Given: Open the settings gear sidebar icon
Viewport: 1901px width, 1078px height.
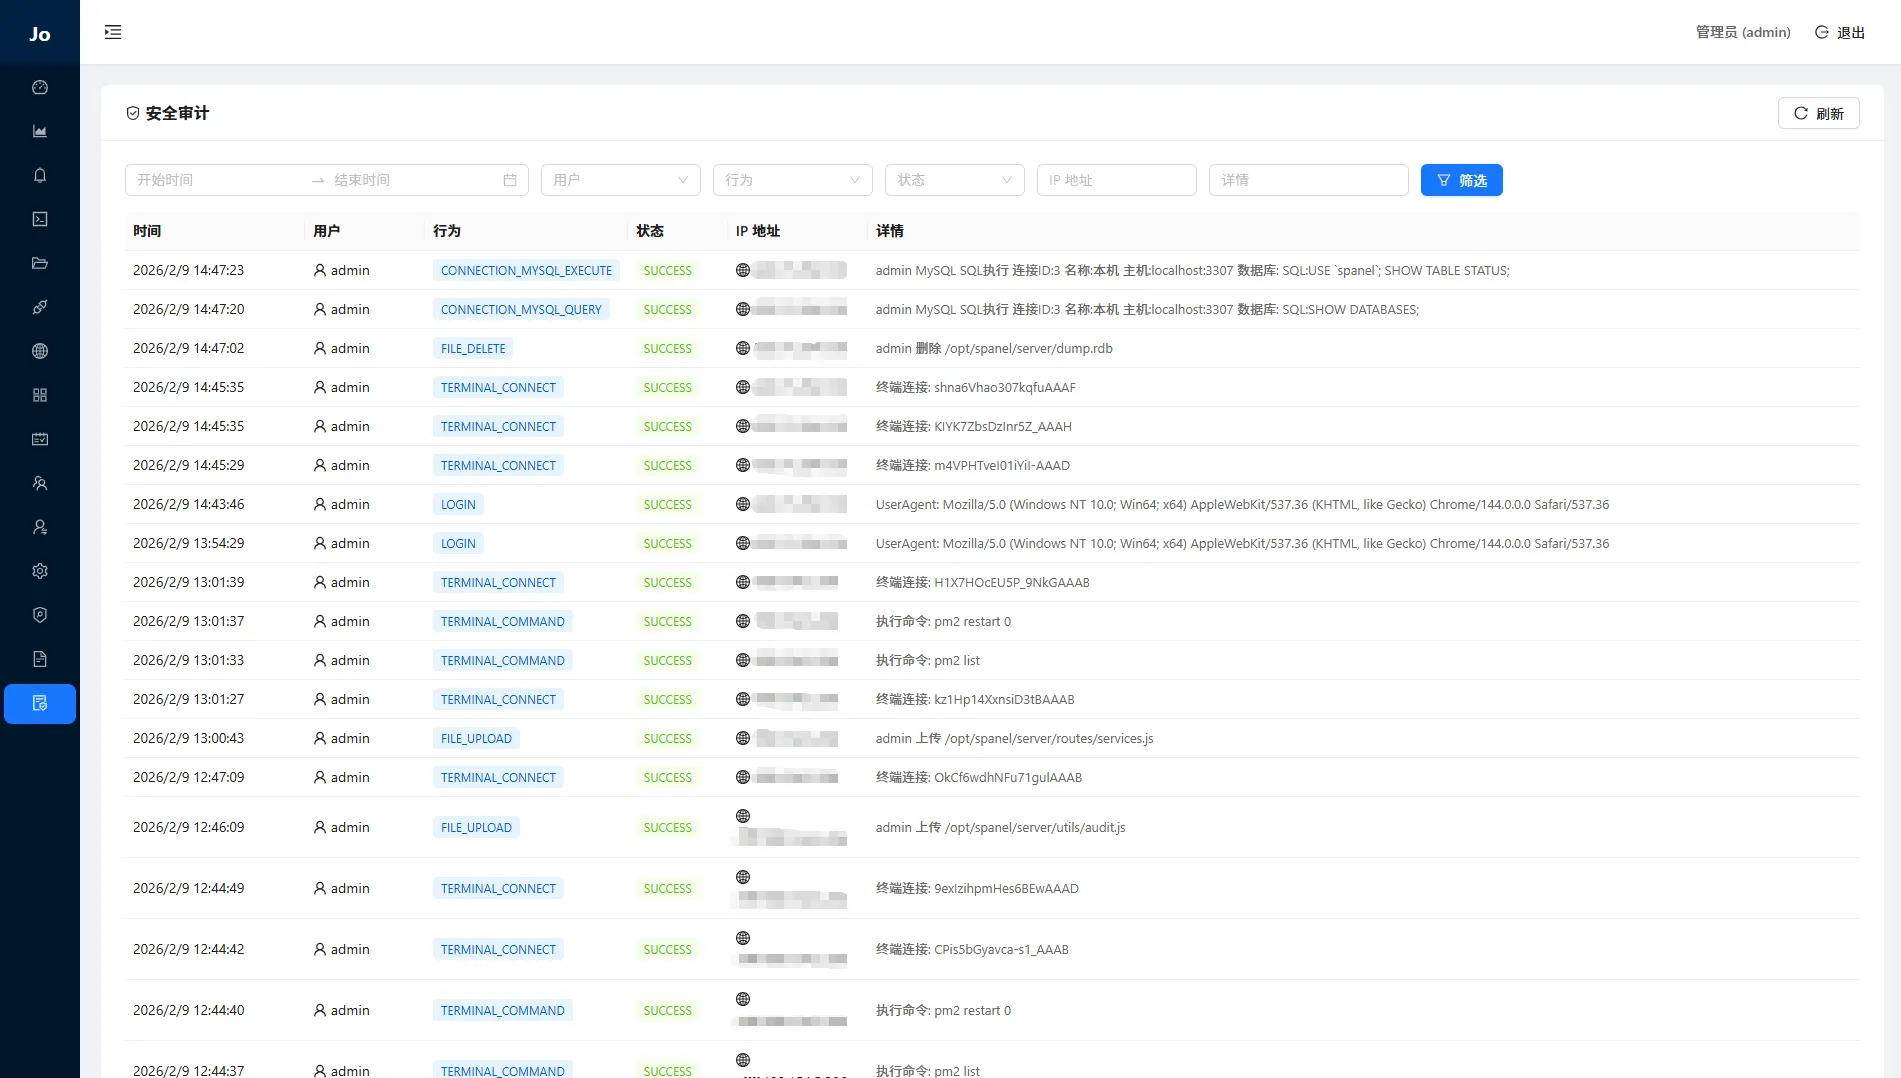Looking at the screenshot, I should 40,571.
